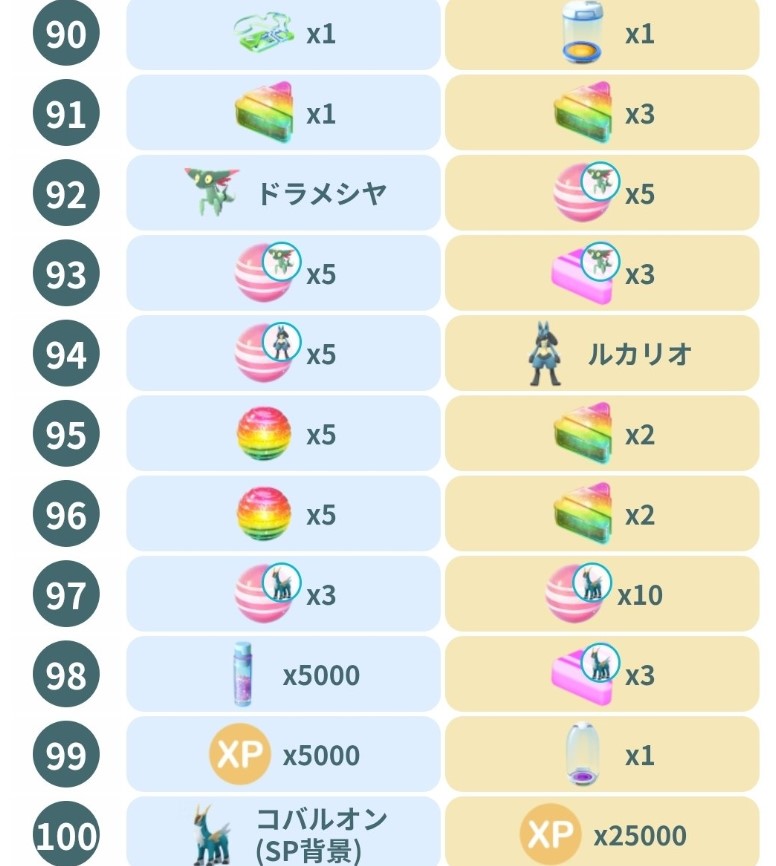The width and height of the screenshot is (776, 866).
Task: Select the level 92 number badge
Action: 66,193
